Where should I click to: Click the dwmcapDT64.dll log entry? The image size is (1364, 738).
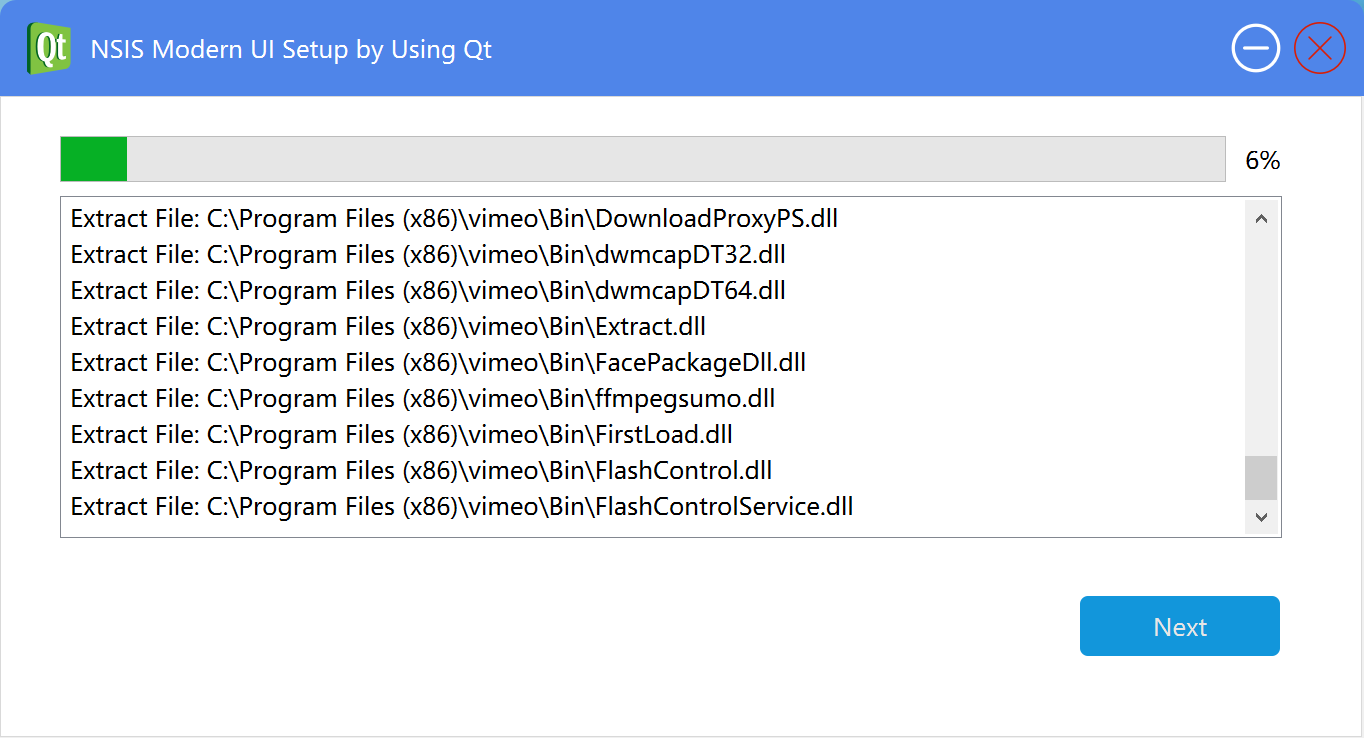[428, 290]
